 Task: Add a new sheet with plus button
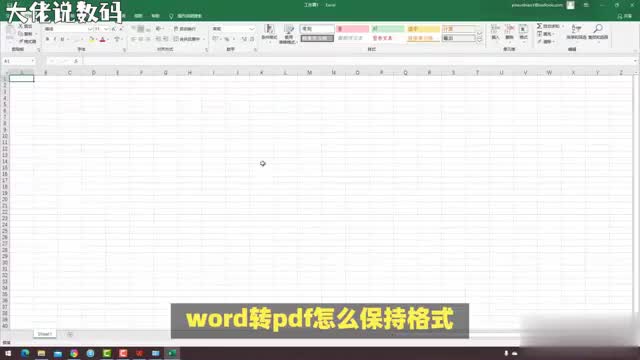click(70, 334)
